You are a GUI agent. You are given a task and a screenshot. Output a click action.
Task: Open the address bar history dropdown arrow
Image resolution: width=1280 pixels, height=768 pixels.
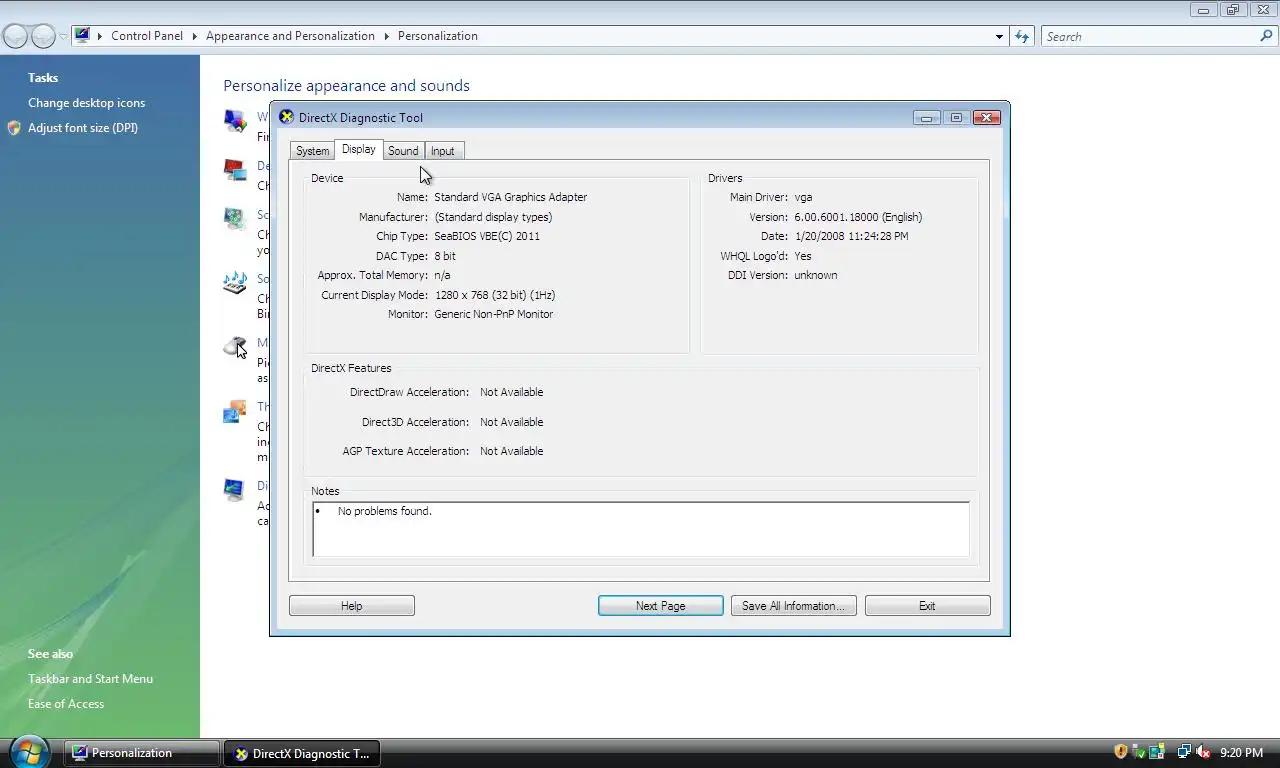[999, 36]
